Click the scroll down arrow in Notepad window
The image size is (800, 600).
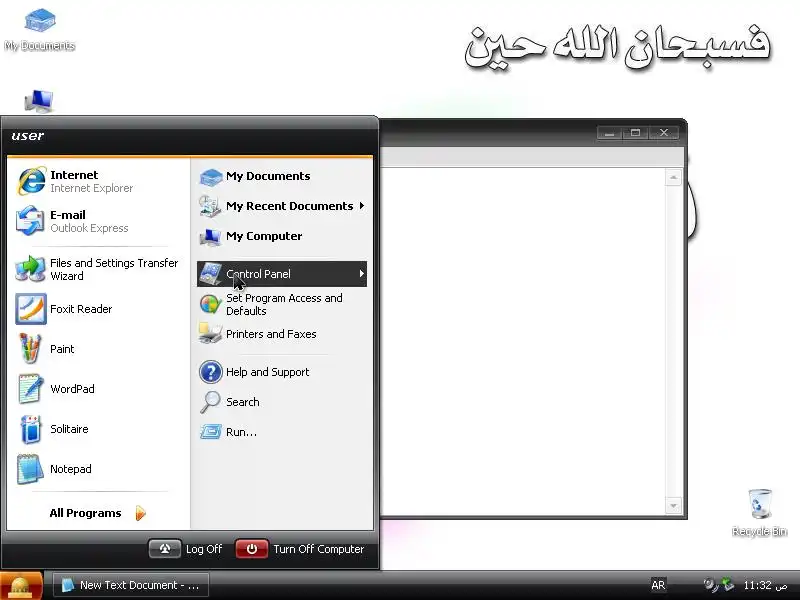point(673,506)
